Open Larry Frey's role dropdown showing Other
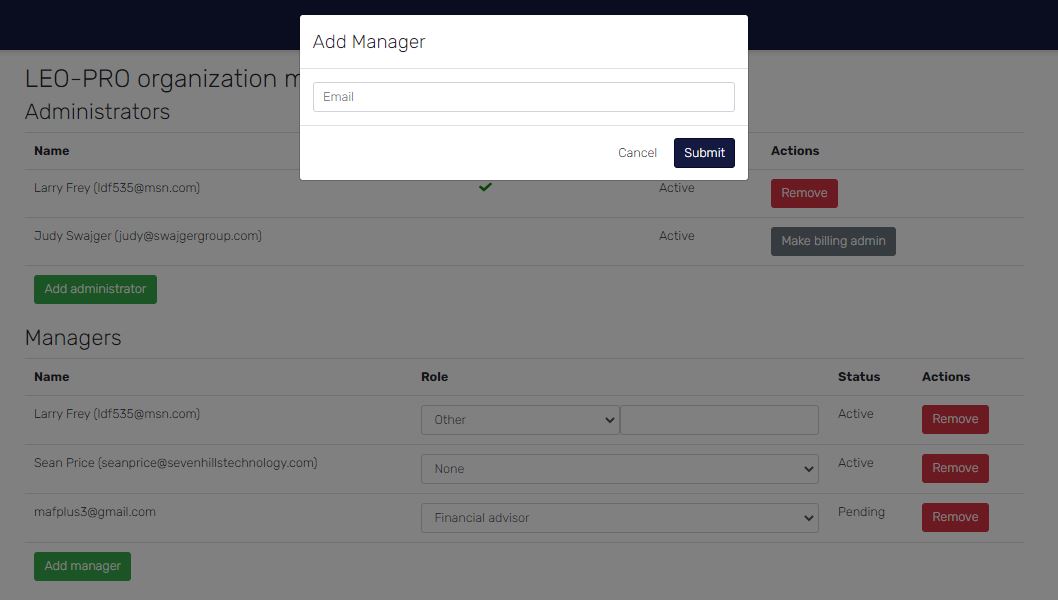 (x=520, y=419)
